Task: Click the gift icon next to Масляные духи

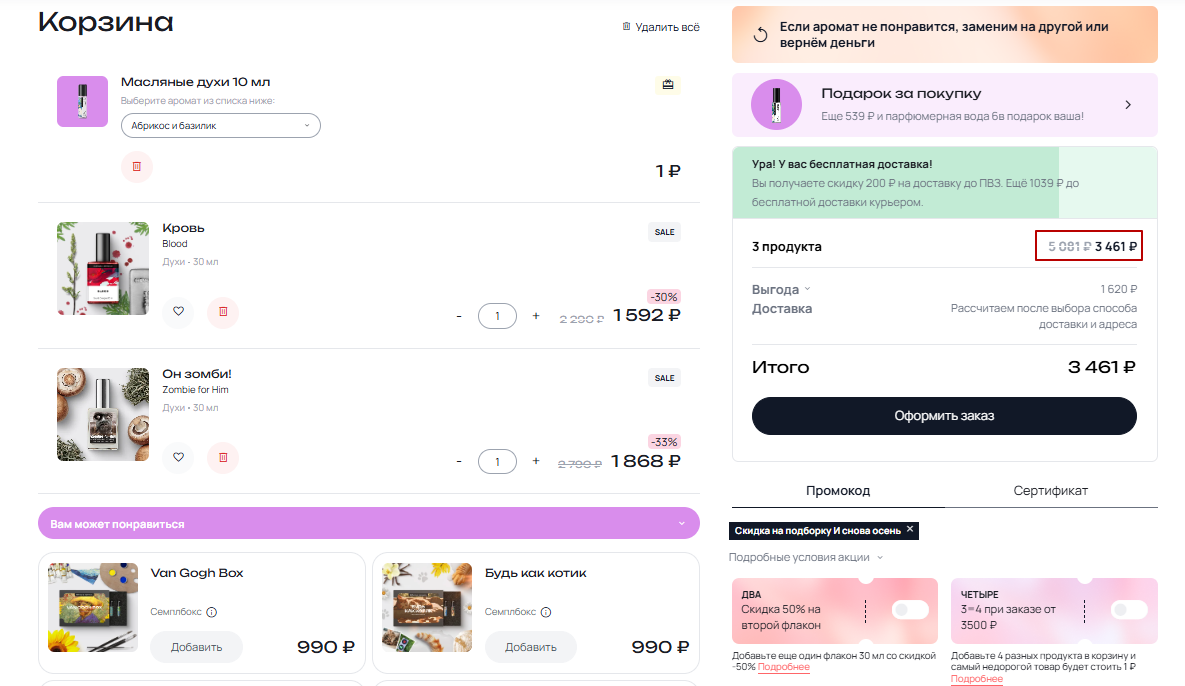Action: click(x=669, y=84)
